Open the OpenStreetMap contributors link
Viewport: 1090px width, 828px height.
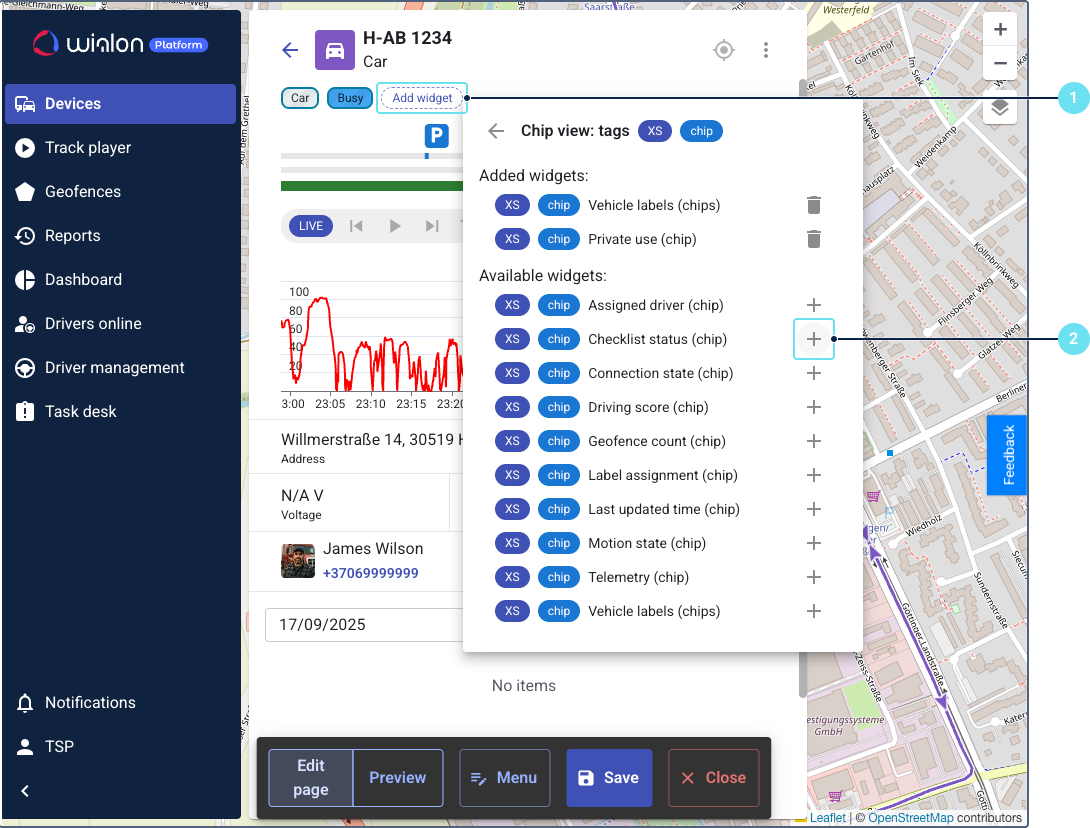coord(911,818)
